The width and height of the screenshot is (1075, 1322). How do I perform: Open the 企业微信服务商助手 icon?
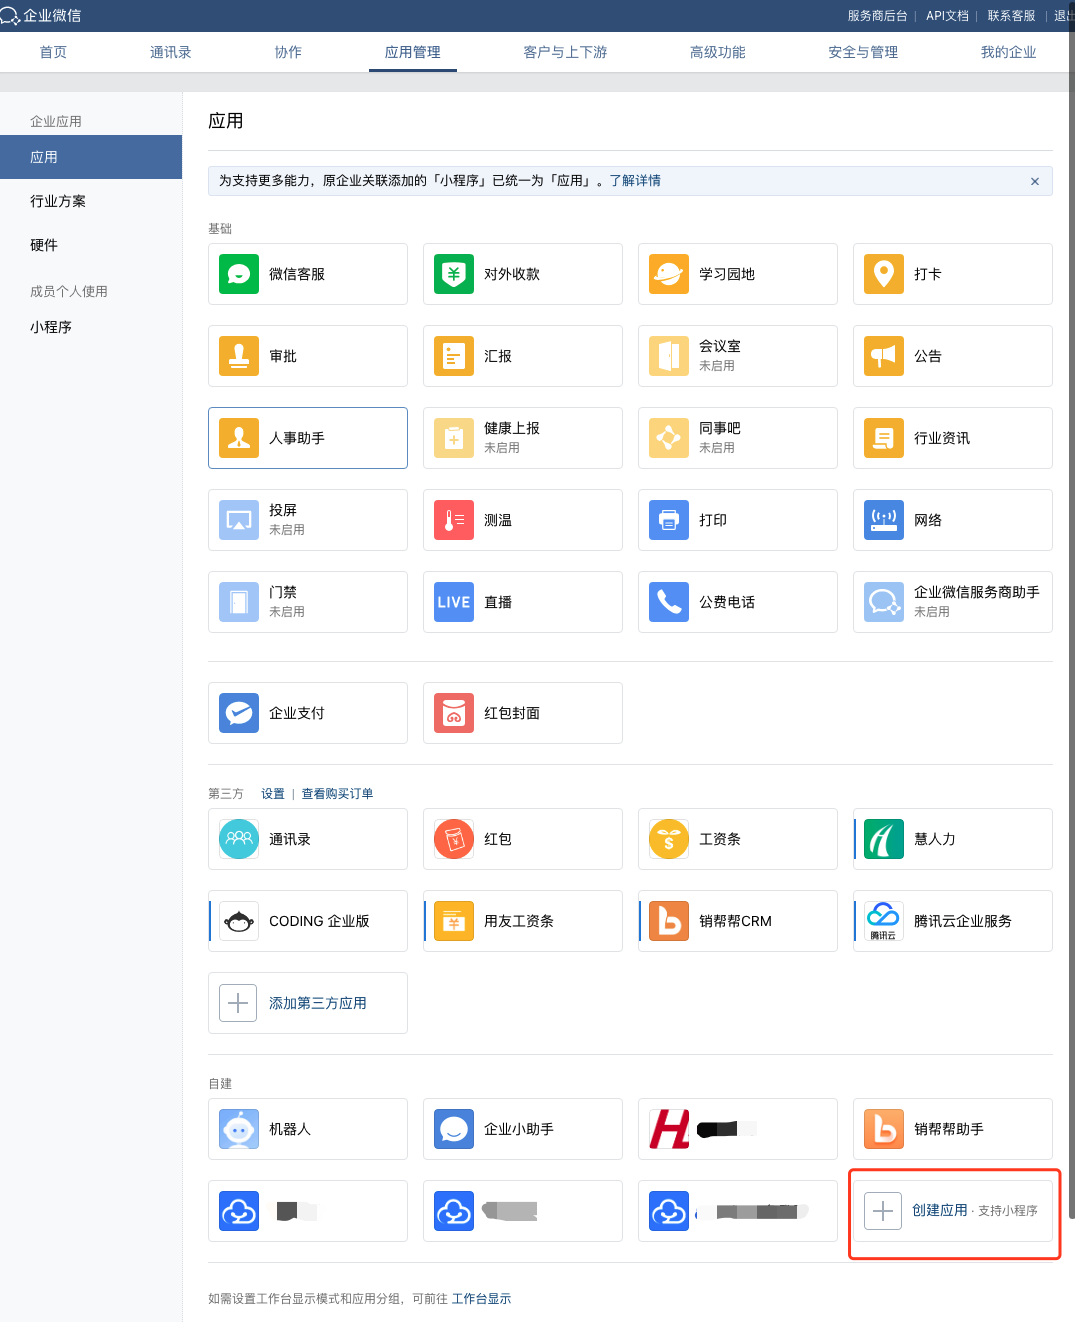(x=884, y=602)
